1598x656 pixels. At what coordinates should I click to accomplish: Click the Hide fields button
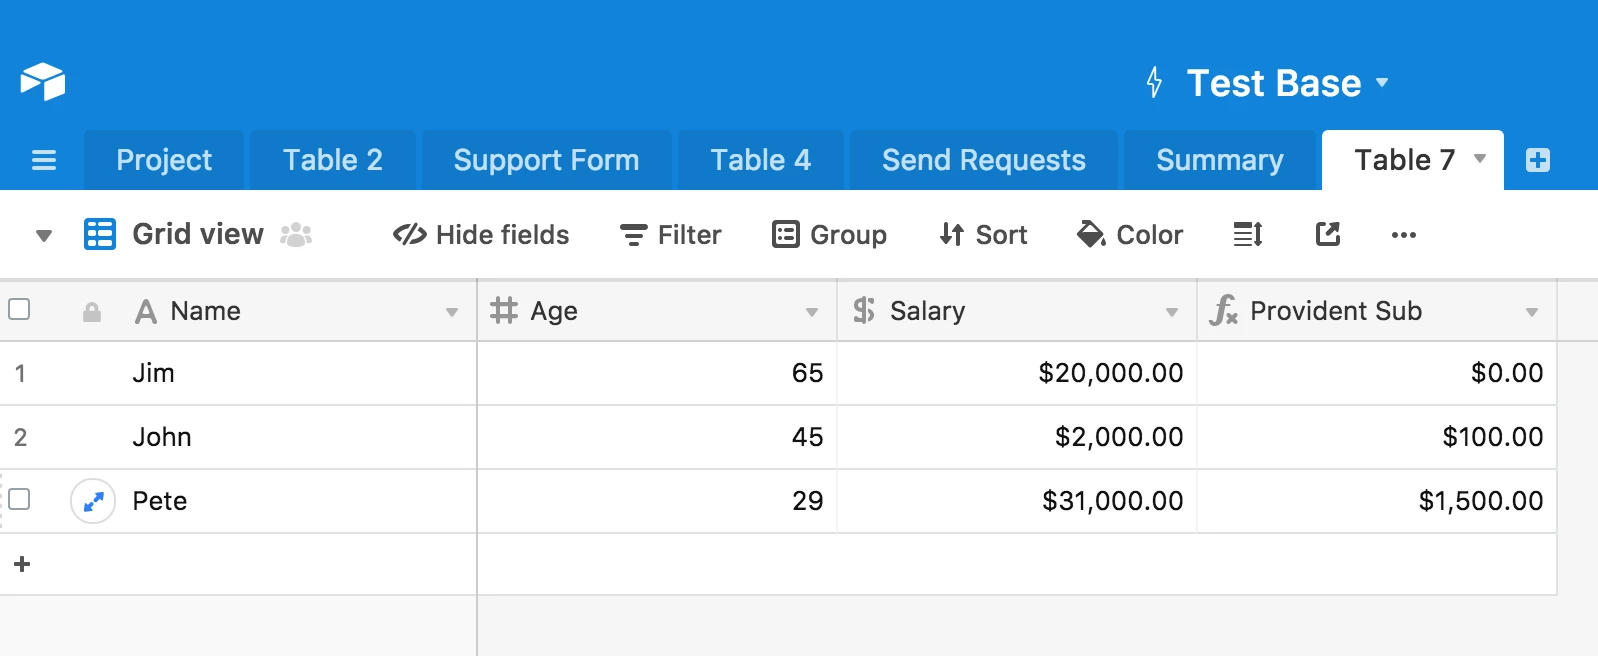point(481,235)
